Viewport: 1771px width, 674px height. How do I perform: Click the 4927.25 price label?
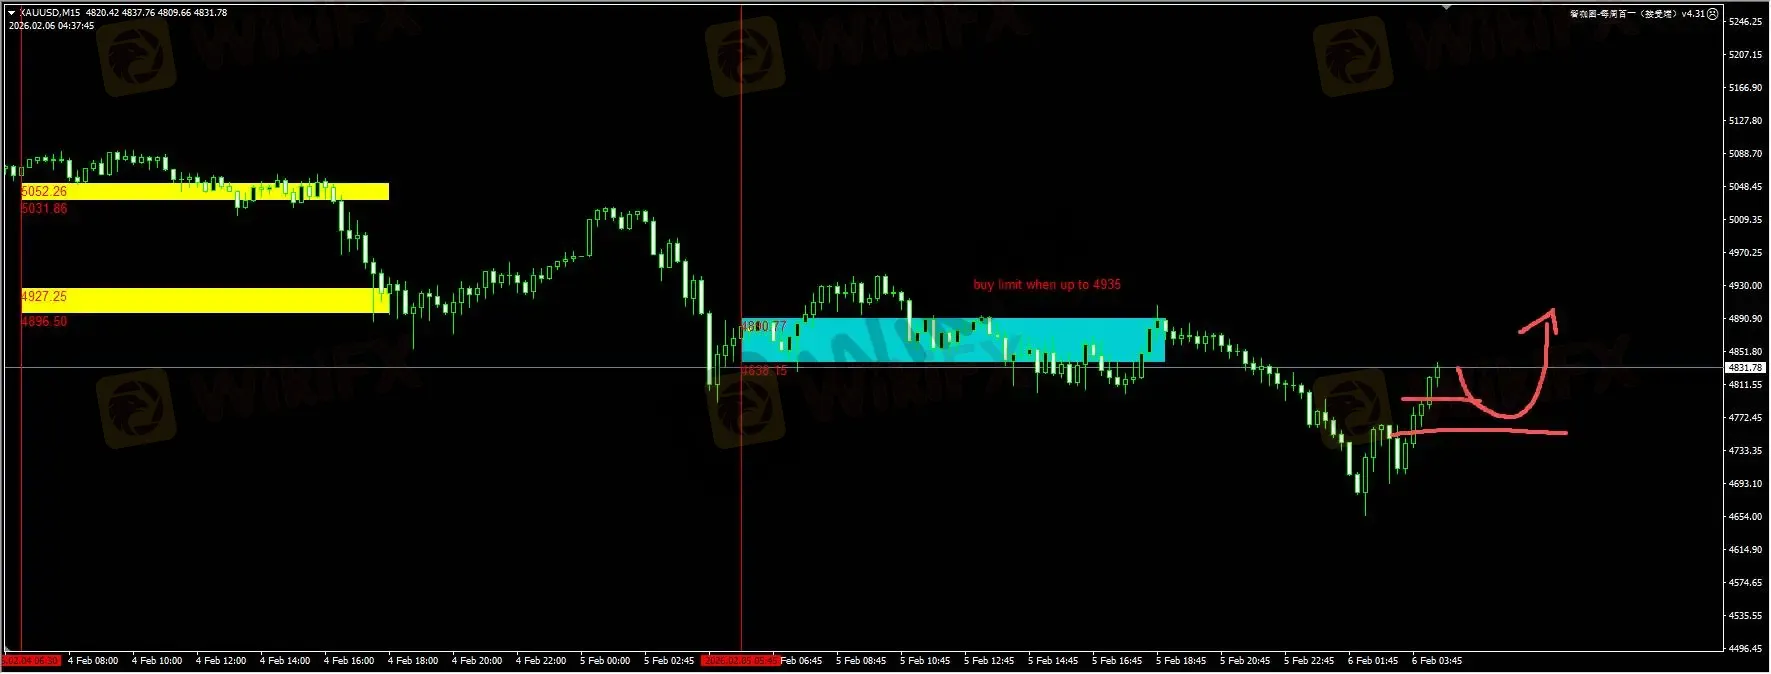point(44,296)
